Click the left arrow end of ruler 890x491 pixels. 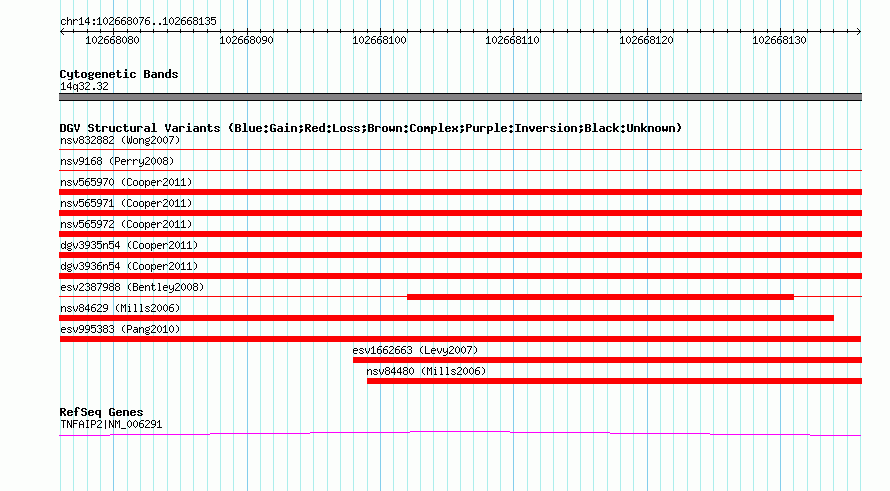point(62,32)
